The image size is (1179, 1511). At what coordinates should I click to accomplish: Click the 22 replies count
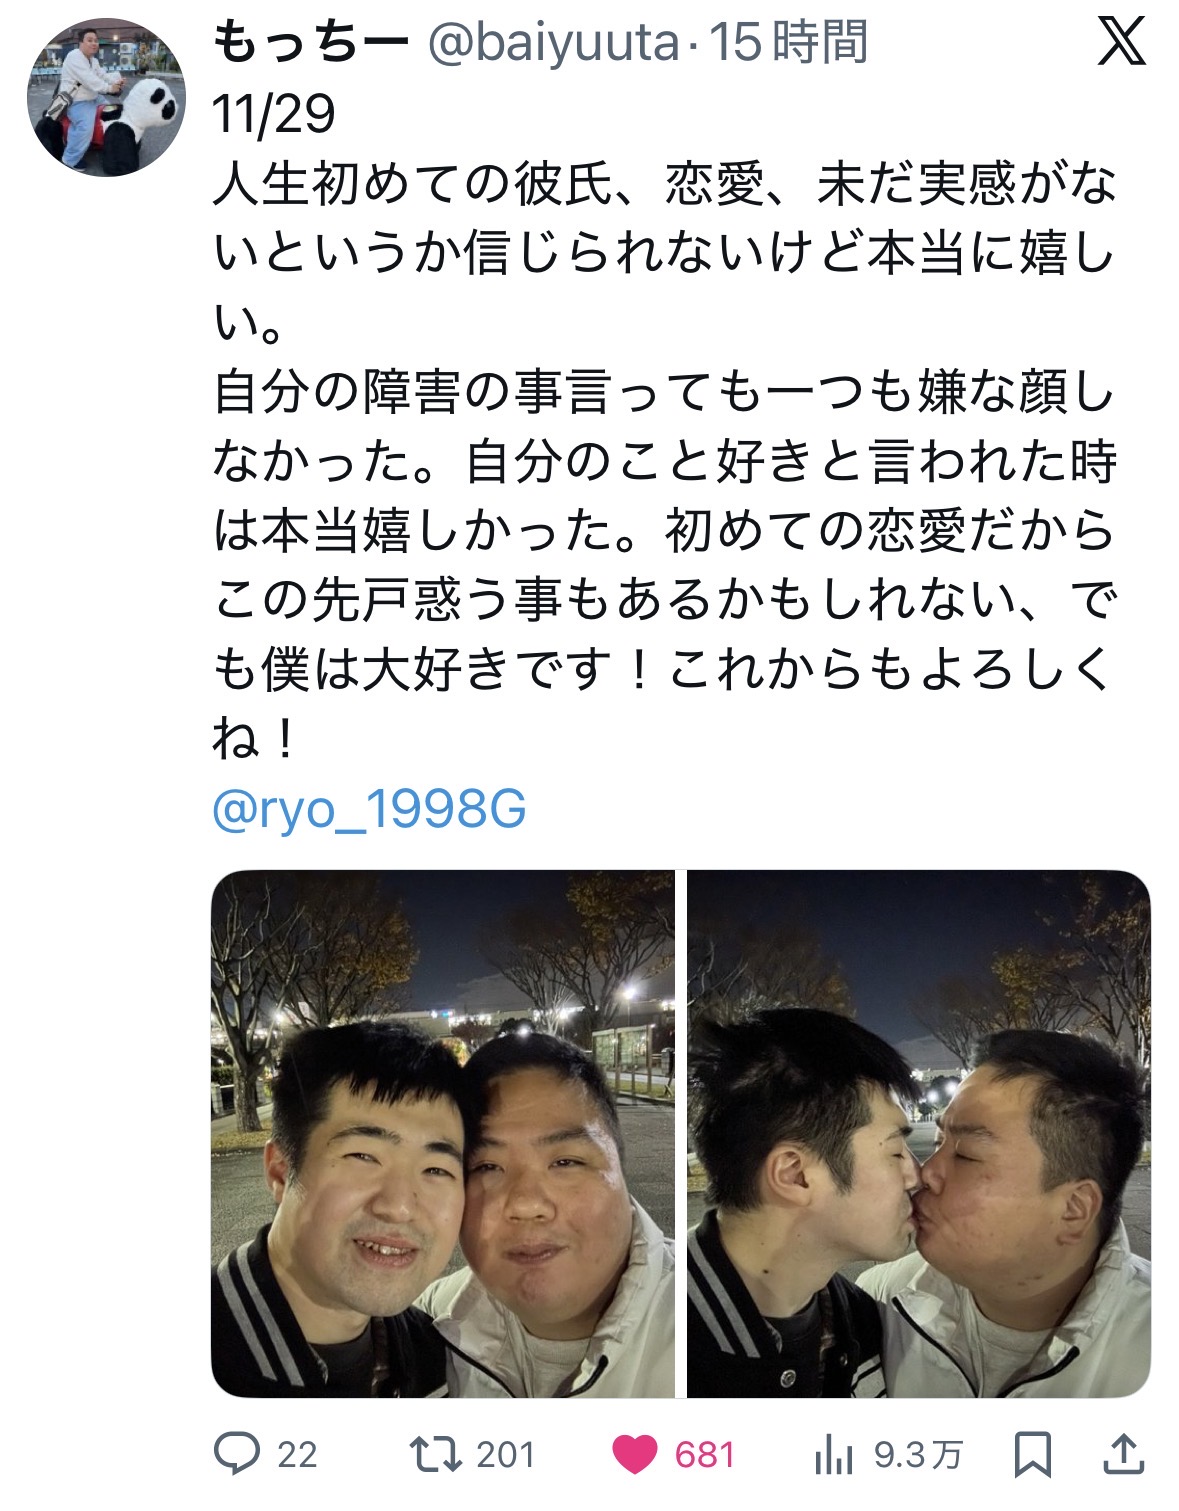(297, 1455)
